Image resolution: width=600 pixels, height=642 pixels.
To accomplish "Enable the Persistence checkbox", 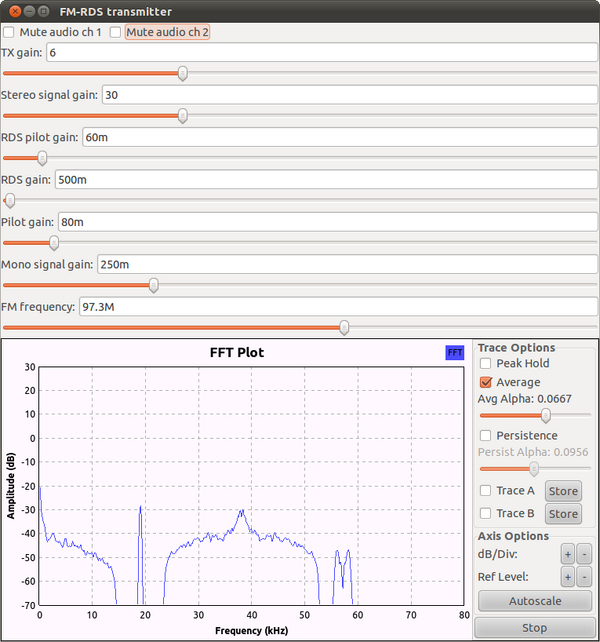I will (x=485, y=435).
